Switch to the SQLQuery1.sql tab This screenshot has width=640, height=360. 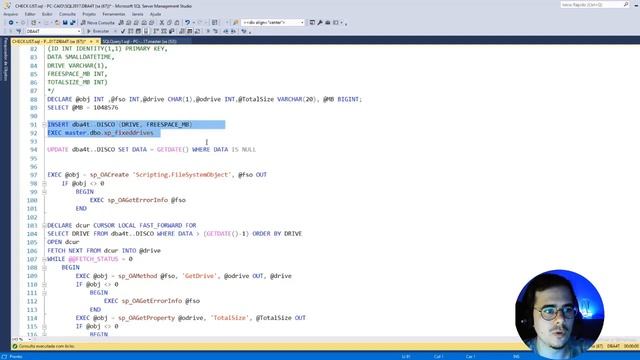coord(139,41)
